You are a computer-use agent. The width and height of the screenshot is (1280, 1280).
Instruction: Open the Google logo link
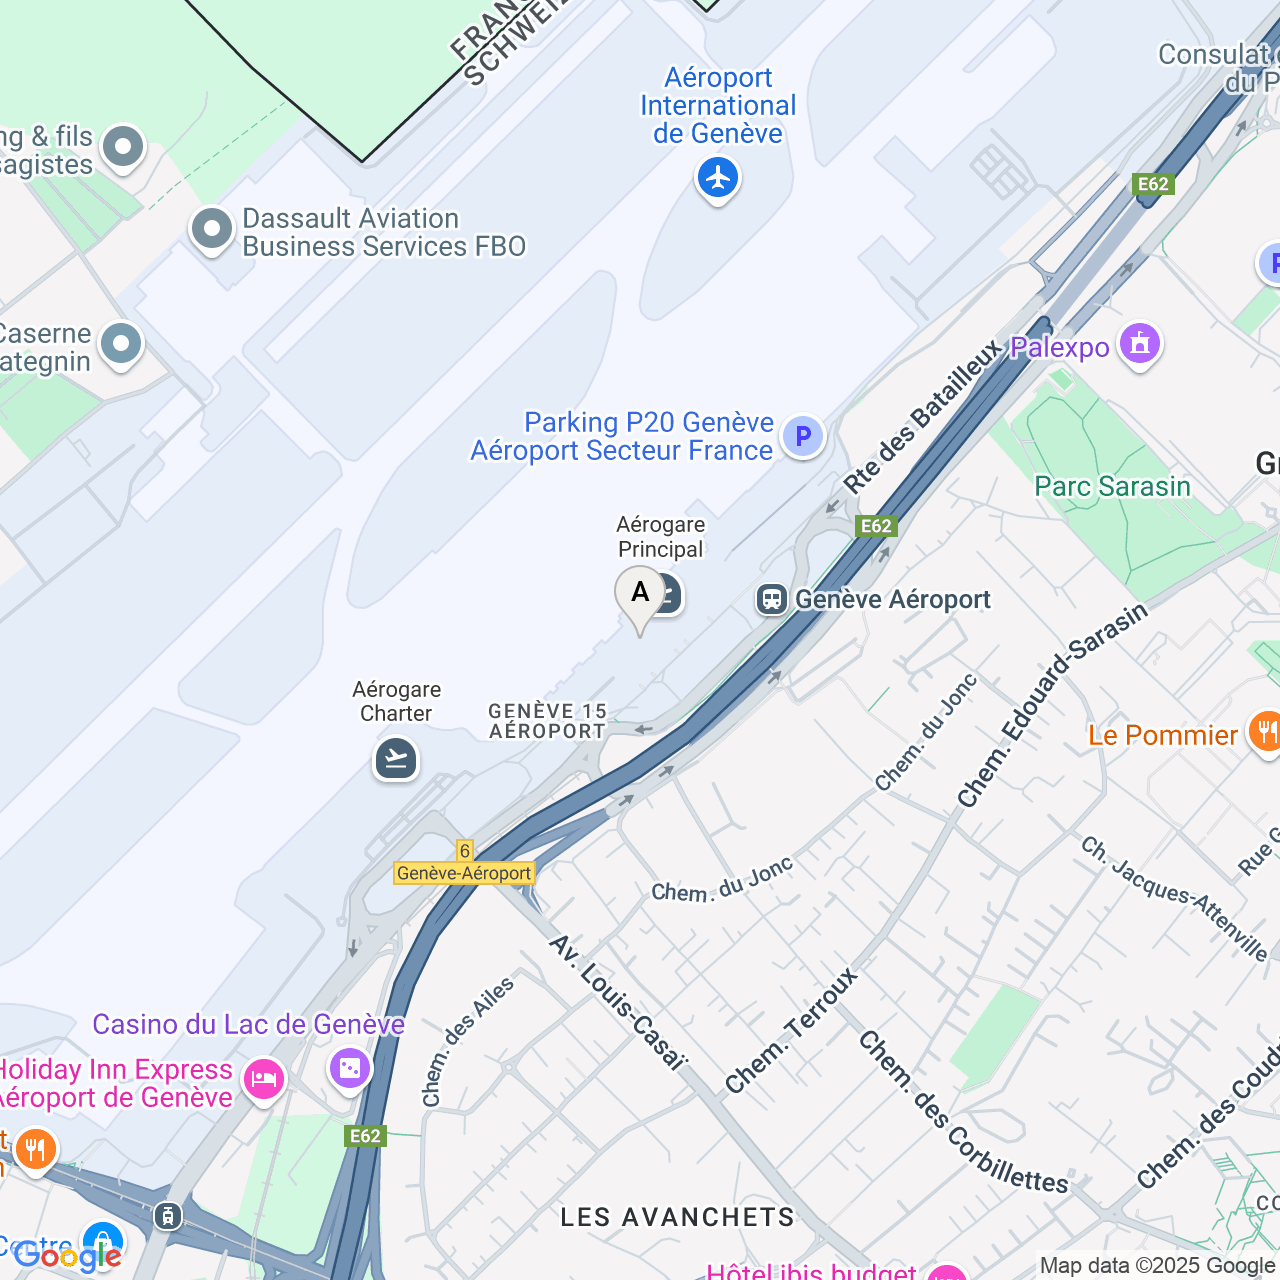point(66,1256)
